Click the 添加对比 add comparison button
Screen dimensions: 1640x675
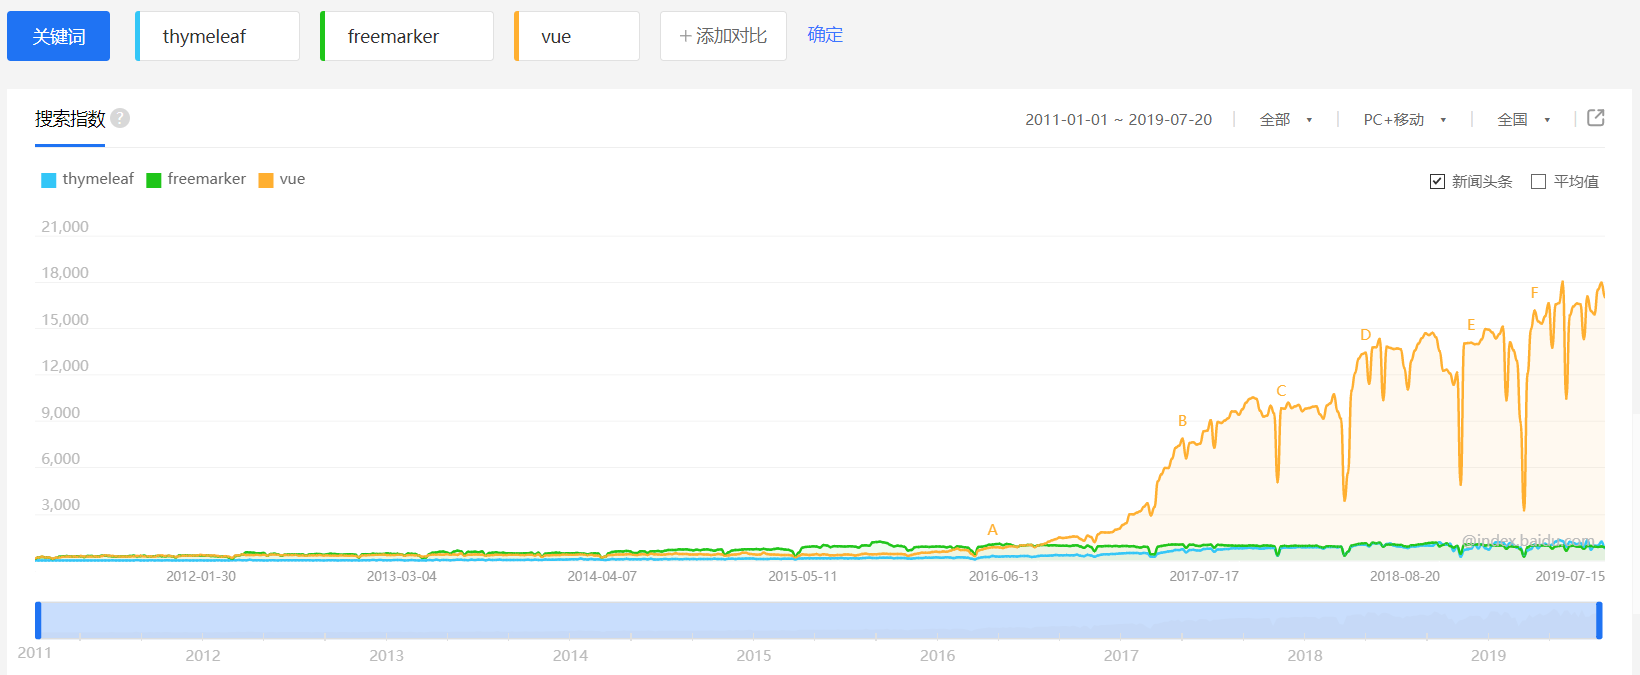coord(723,36)
